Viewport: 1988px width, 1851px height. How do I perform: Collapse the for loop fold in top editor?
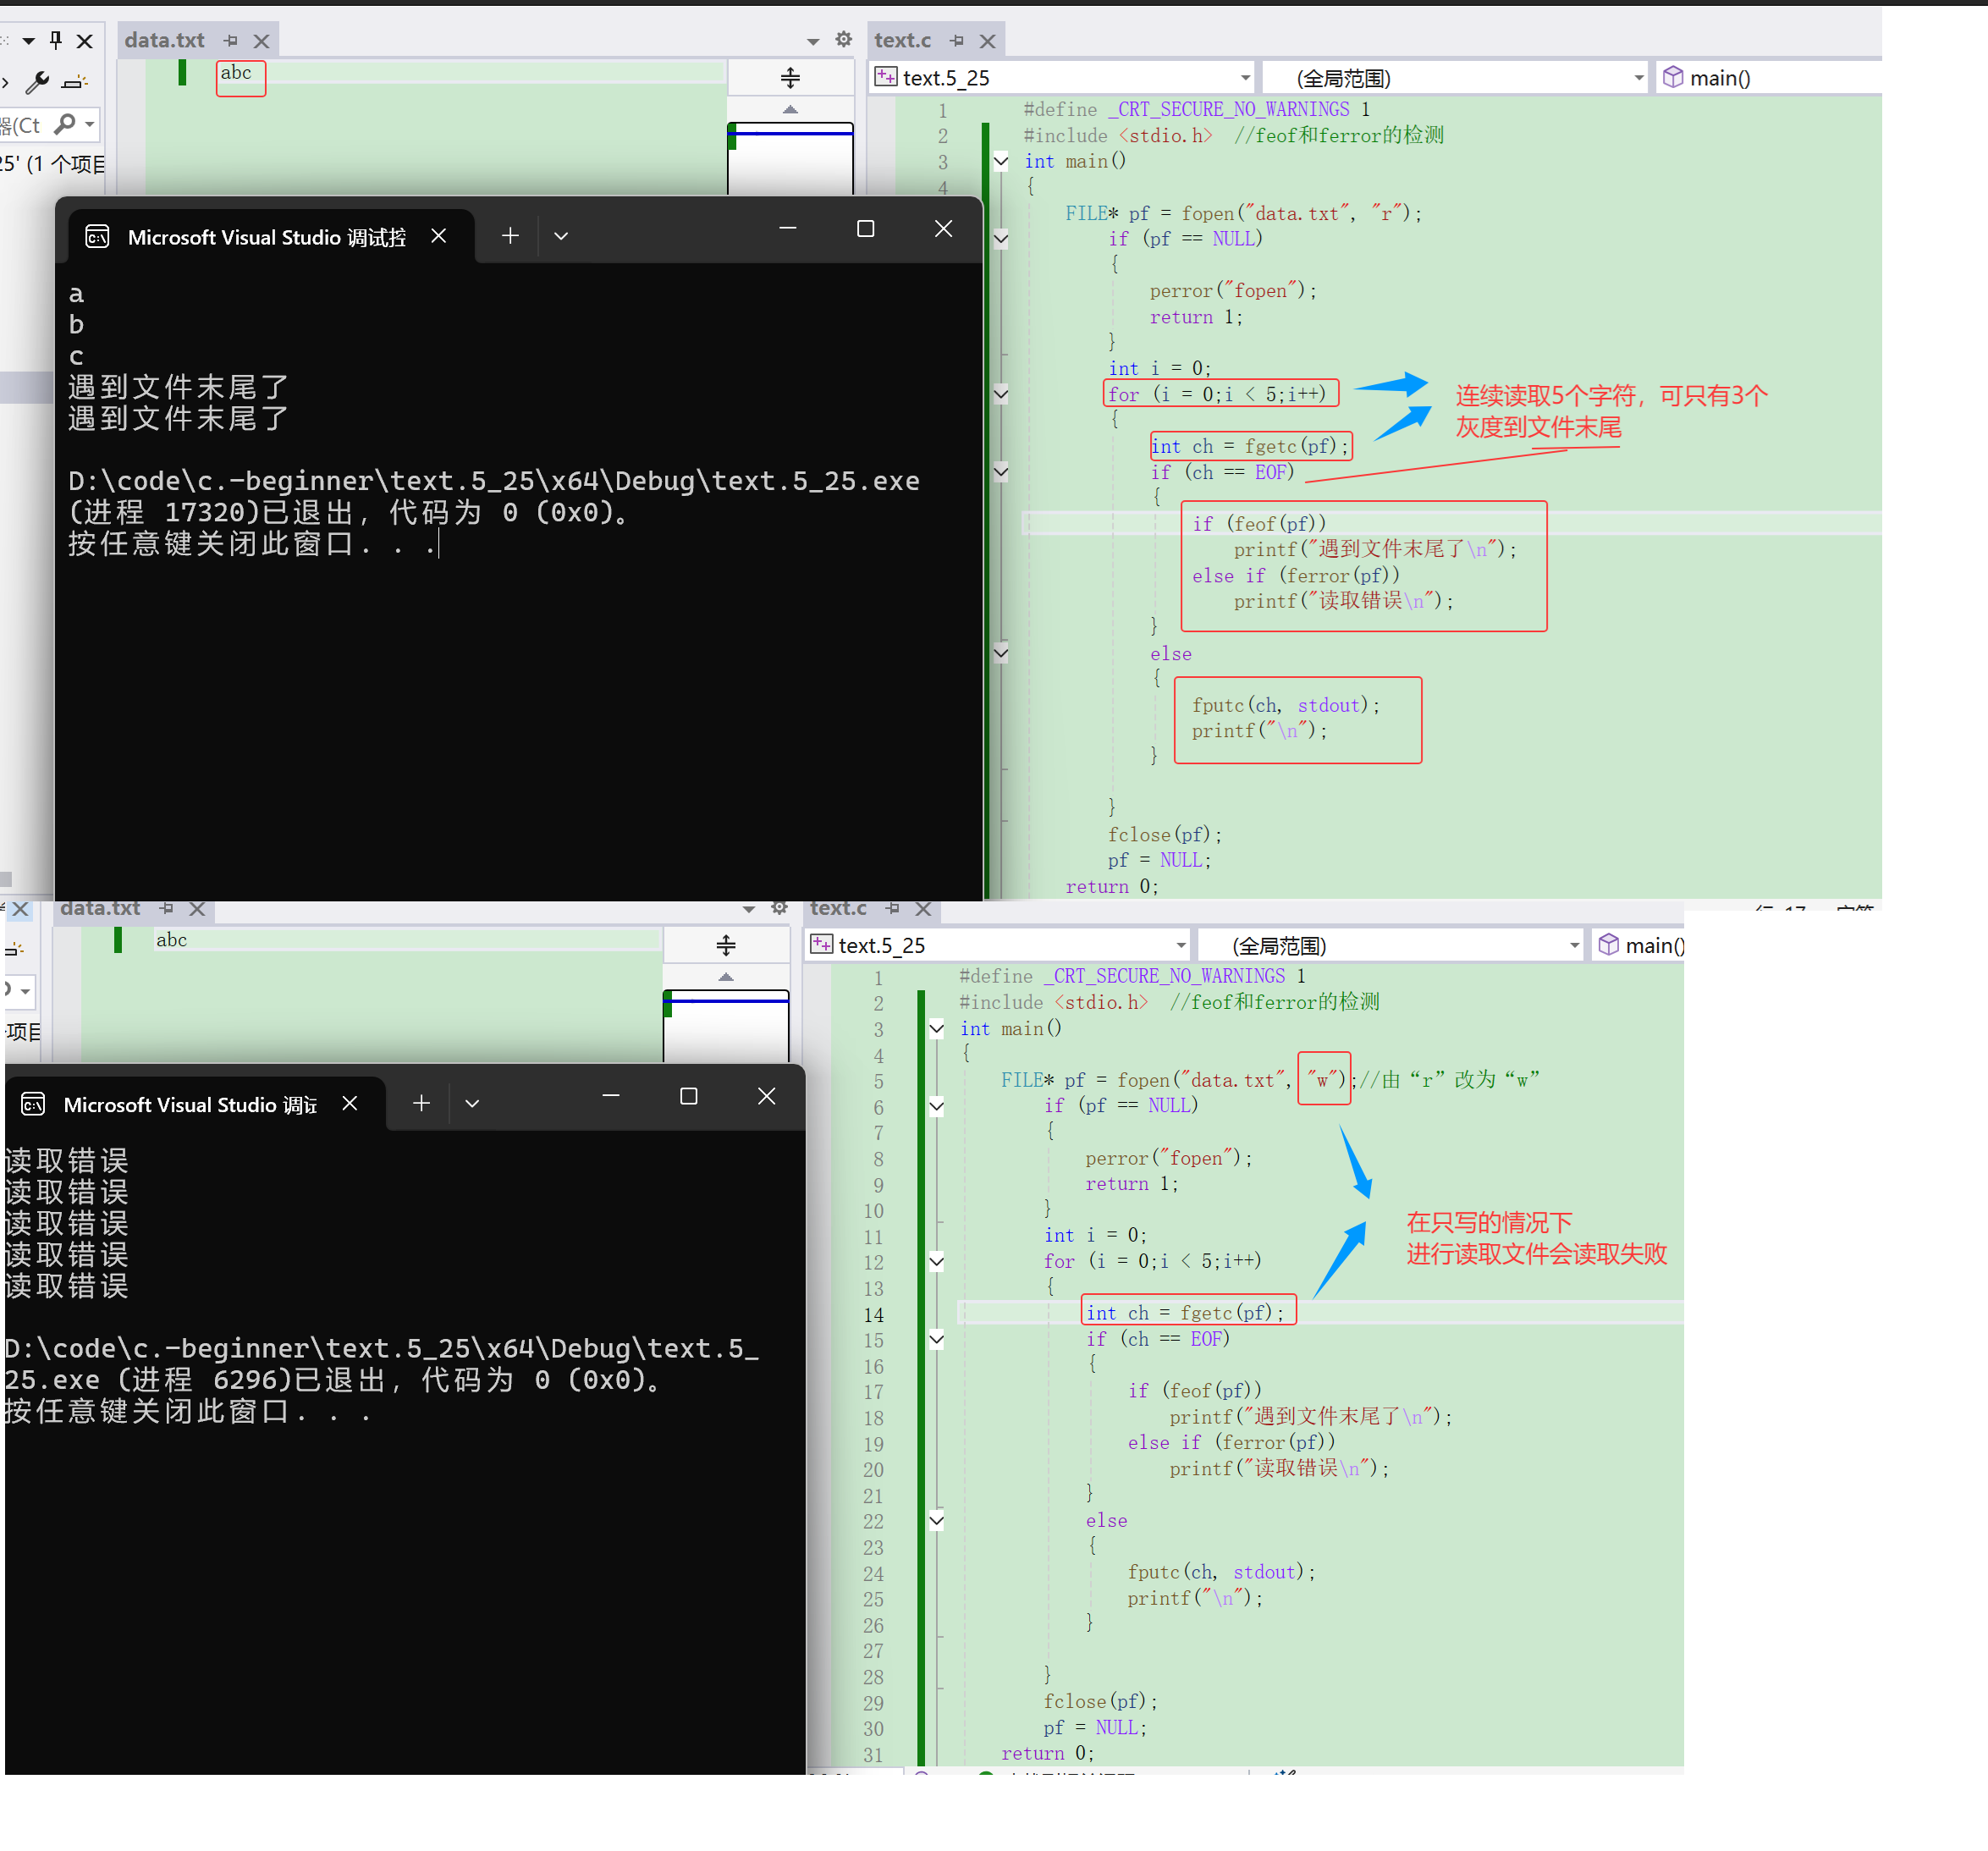click(1001, 394)
